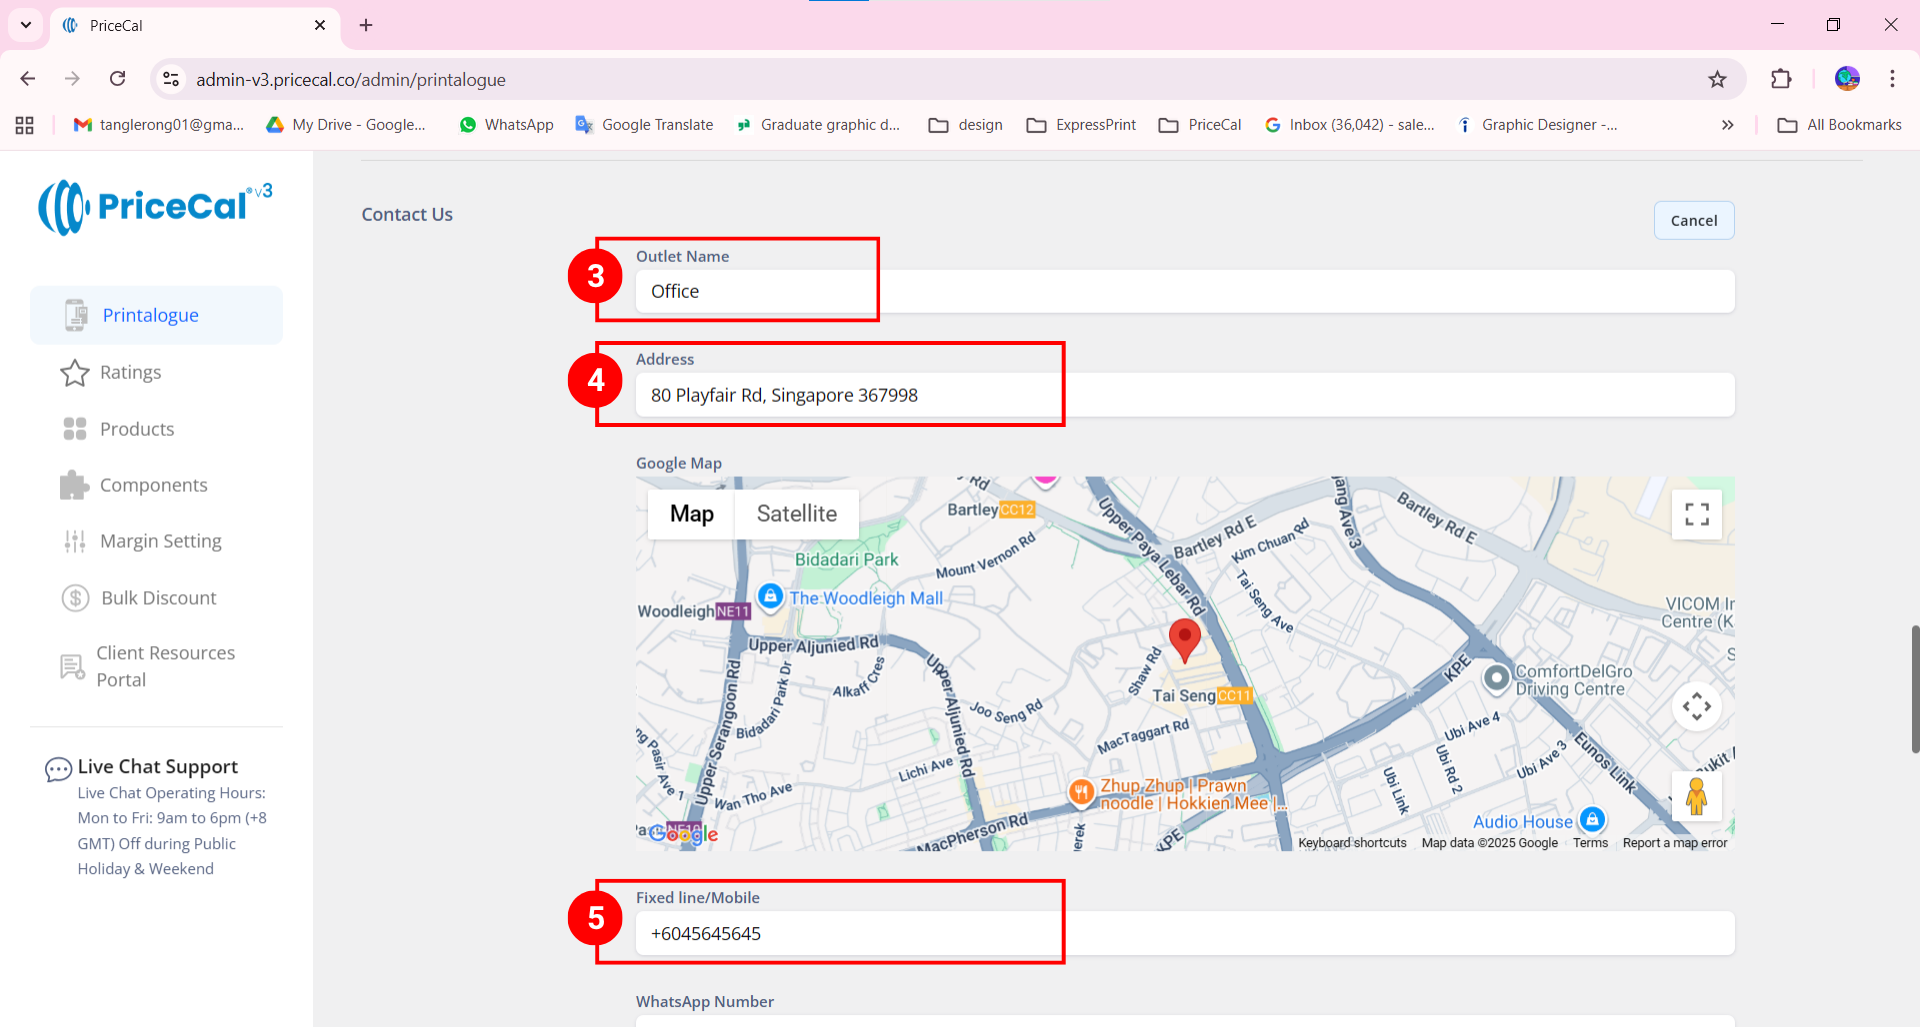The image size is (1920, 1028).
Task: Toggle fullscreen view on Google Map
Action: click(1696, 514)
